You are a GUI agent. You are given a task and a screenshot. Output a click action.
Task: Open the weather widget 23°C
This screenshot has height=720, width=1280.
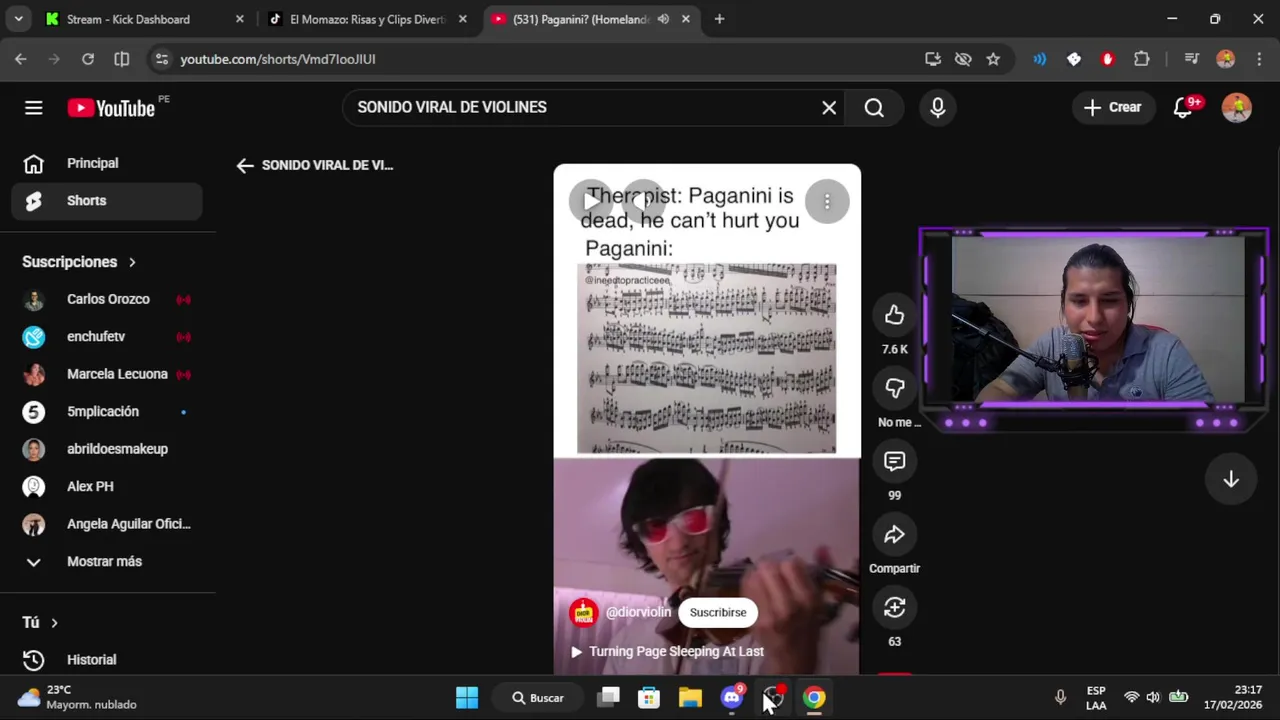[78, 698]
